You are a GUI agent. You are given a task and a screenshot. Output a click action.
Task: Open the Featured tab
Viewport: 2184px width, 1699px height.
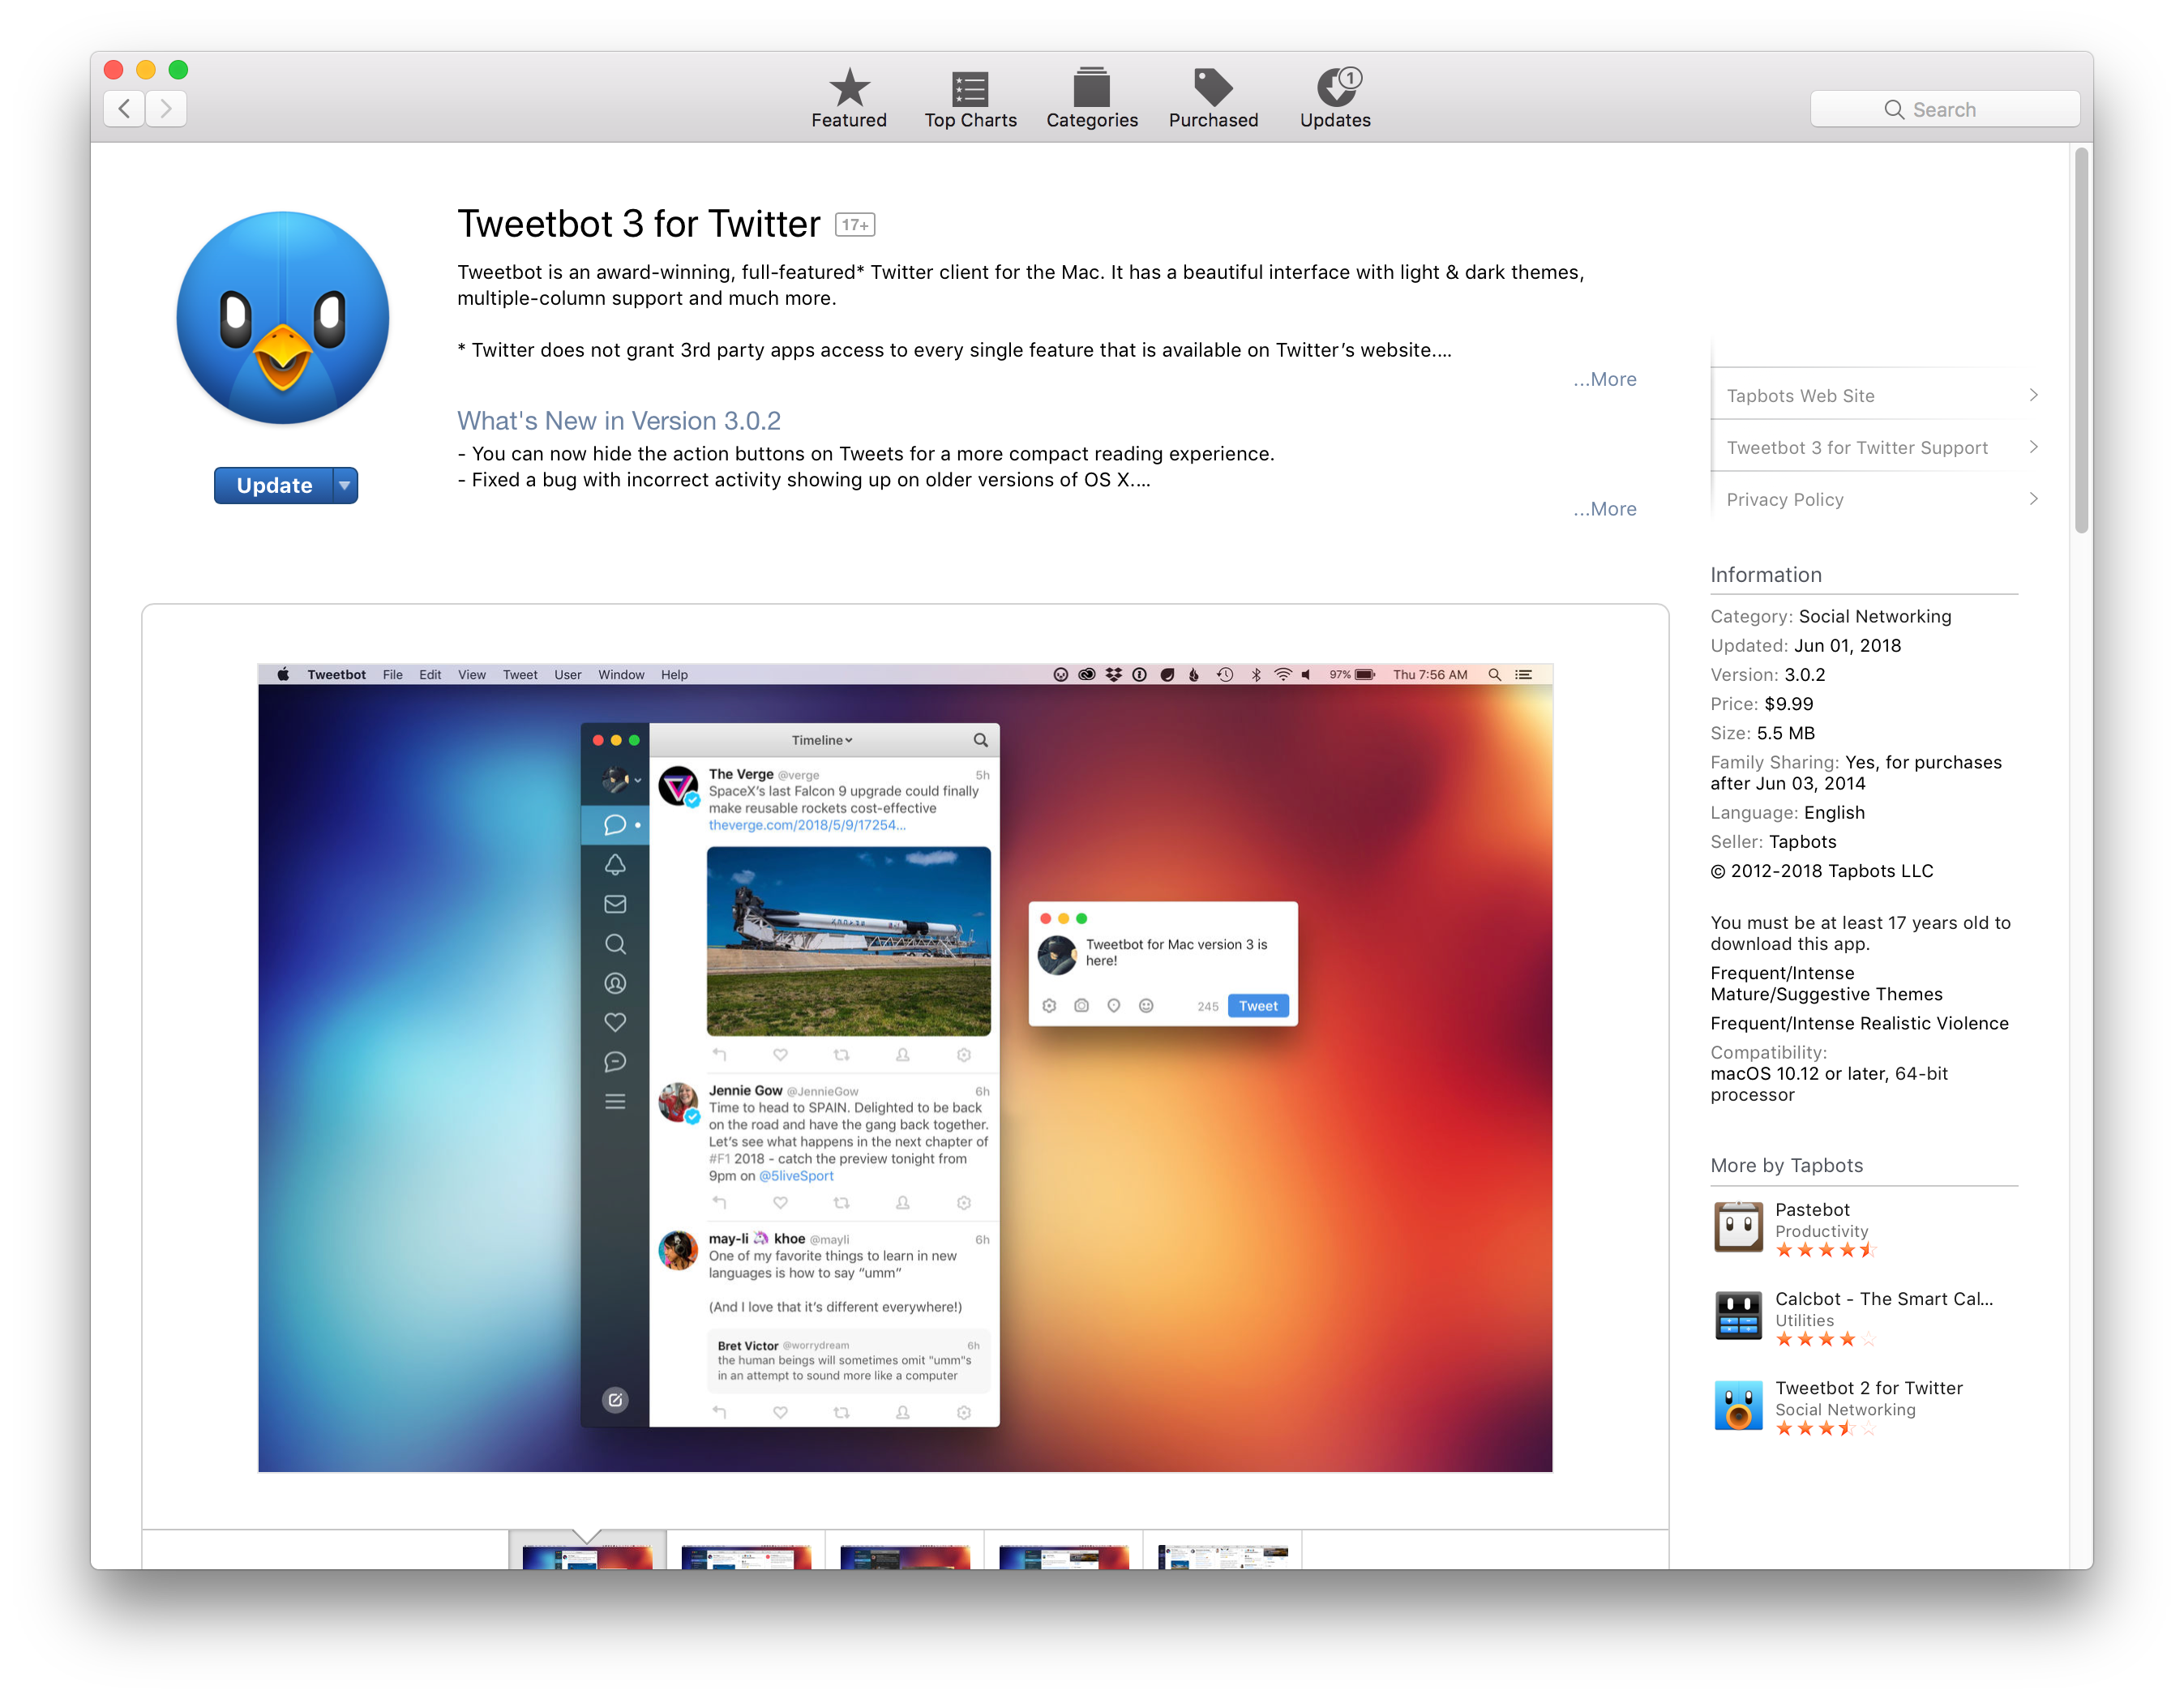(x=848, y=99)
